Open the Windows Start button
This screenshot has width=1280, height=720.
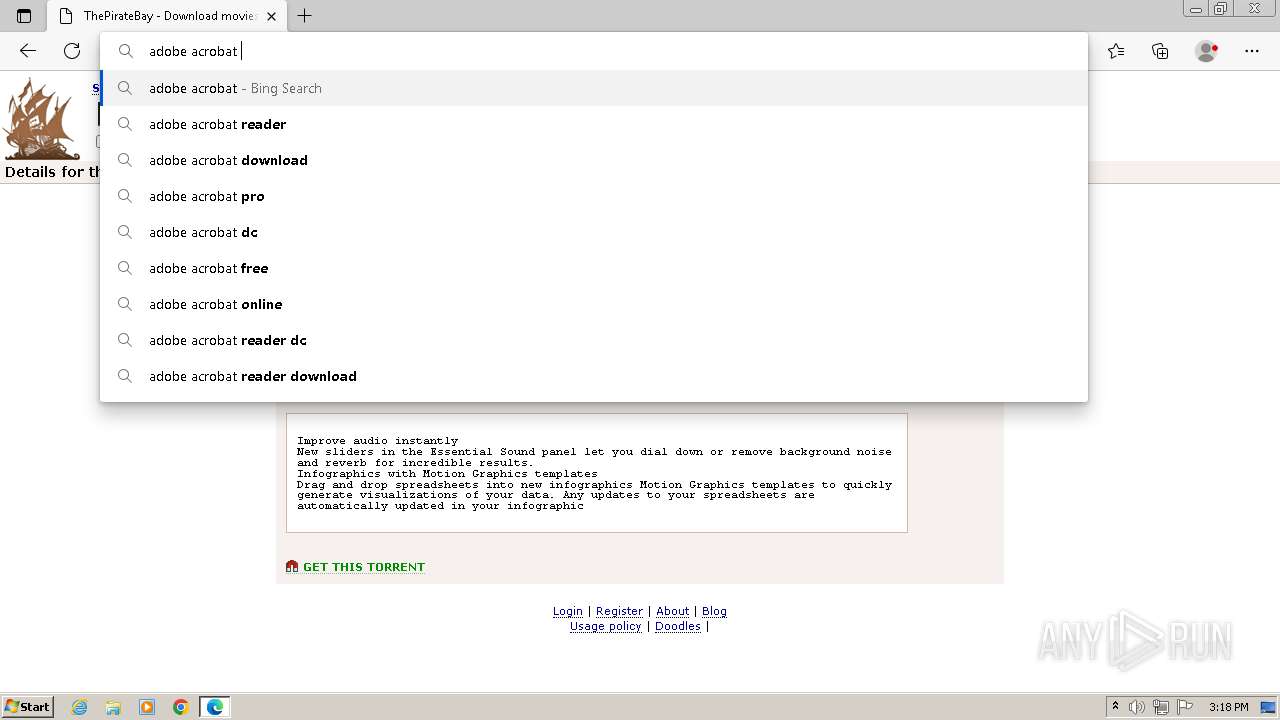point(27,707)
